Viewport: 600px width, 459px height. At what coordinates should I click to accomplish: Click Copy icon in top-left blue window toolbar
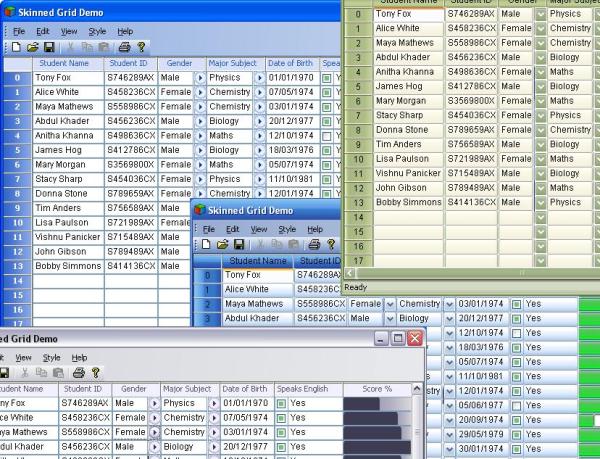(87, 47)
